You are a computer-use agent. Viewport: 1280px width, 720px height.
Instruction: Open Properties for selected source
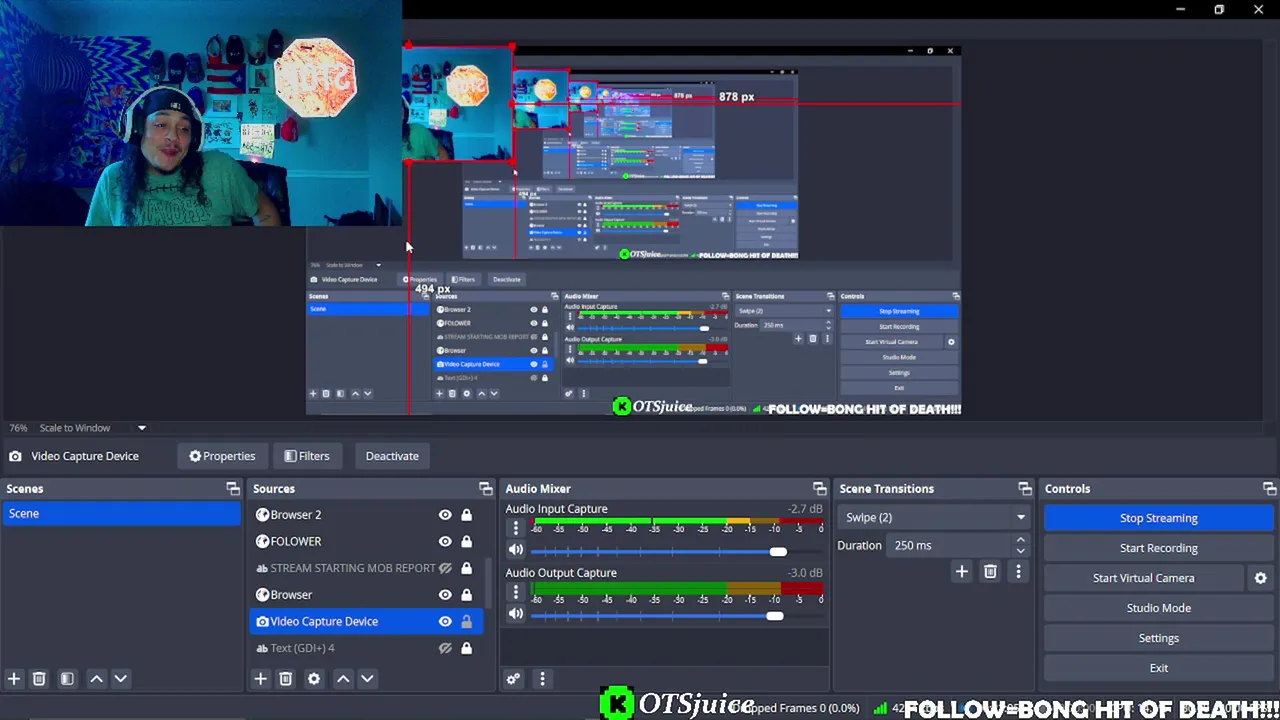222,456
